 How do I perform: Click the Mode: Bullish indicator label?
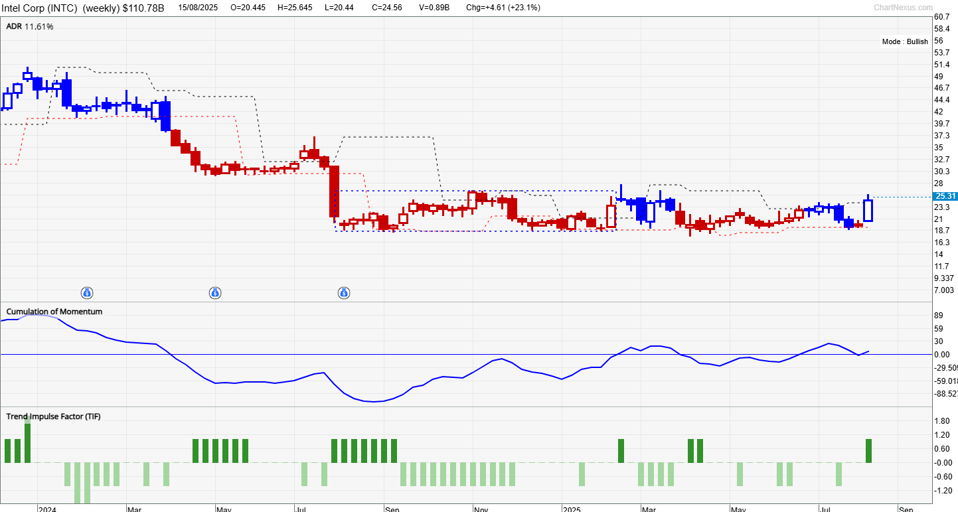point(906,42)
